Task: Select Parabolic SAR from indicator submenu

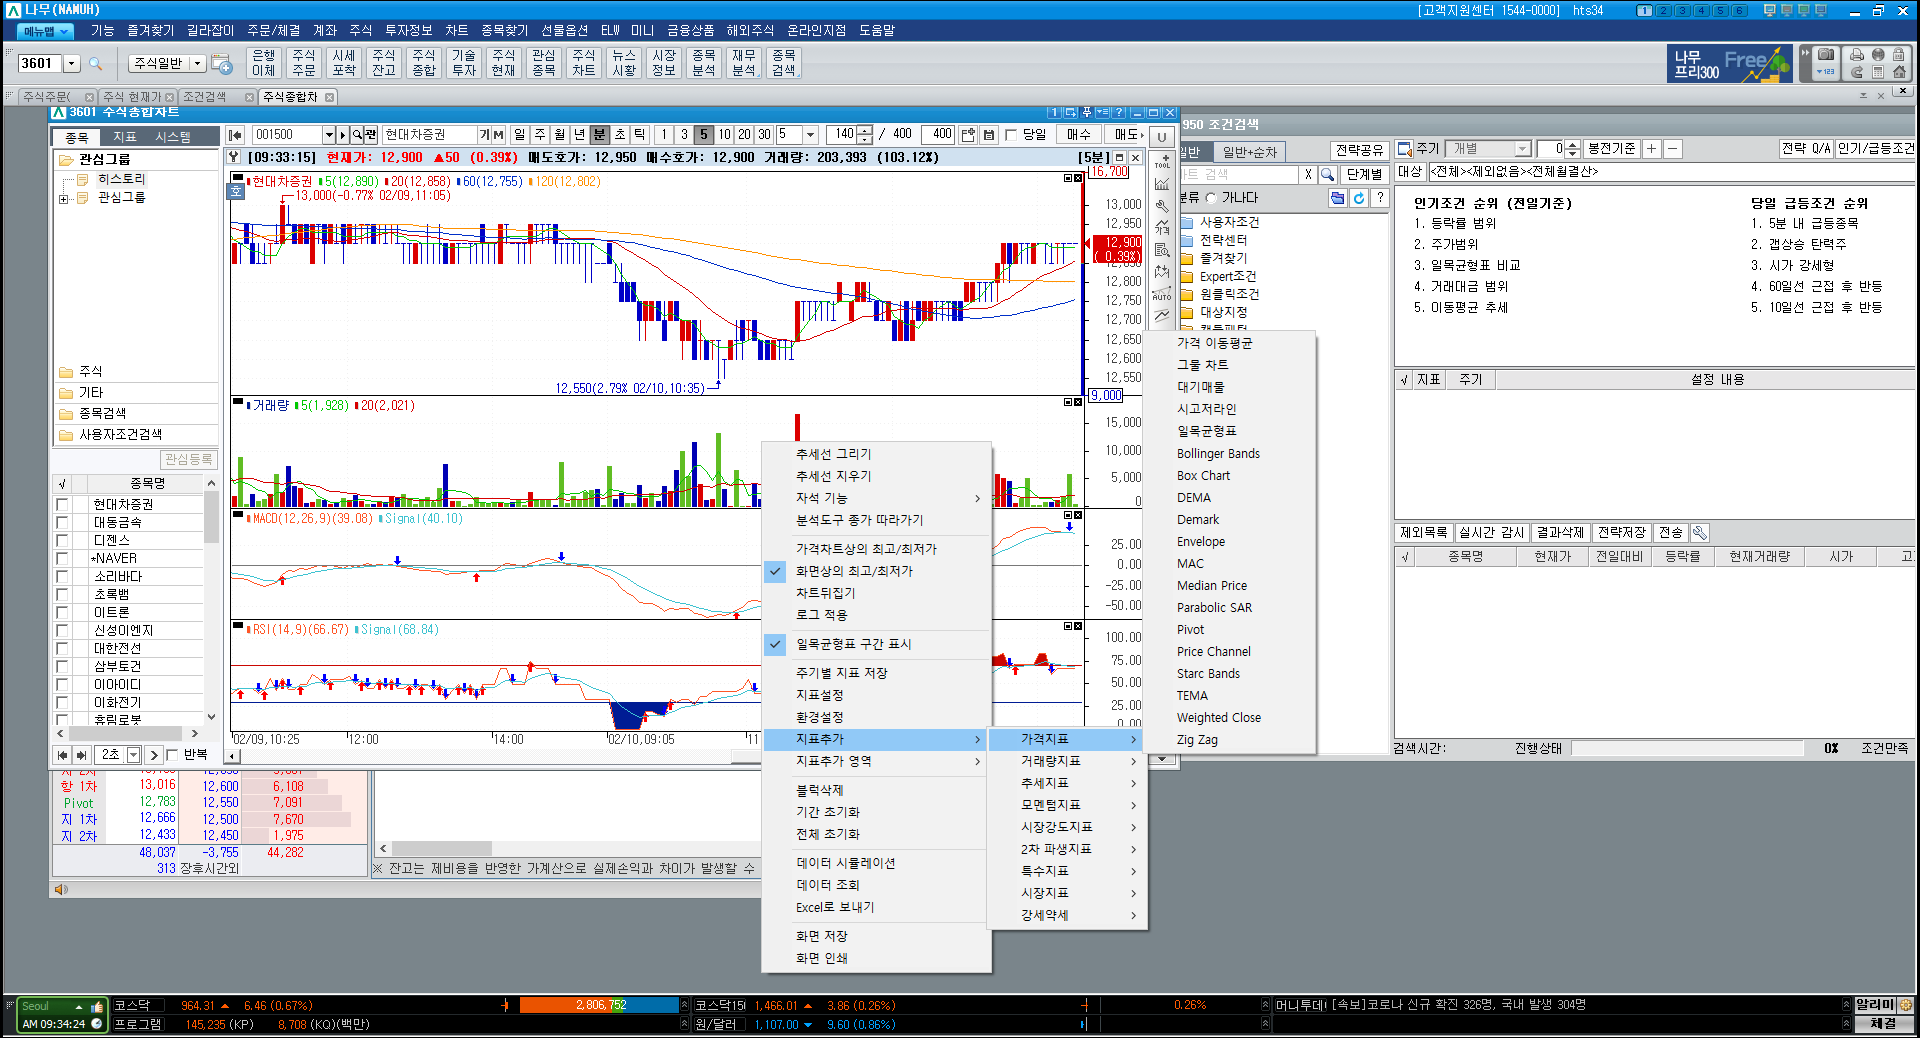Action: 1214,608
